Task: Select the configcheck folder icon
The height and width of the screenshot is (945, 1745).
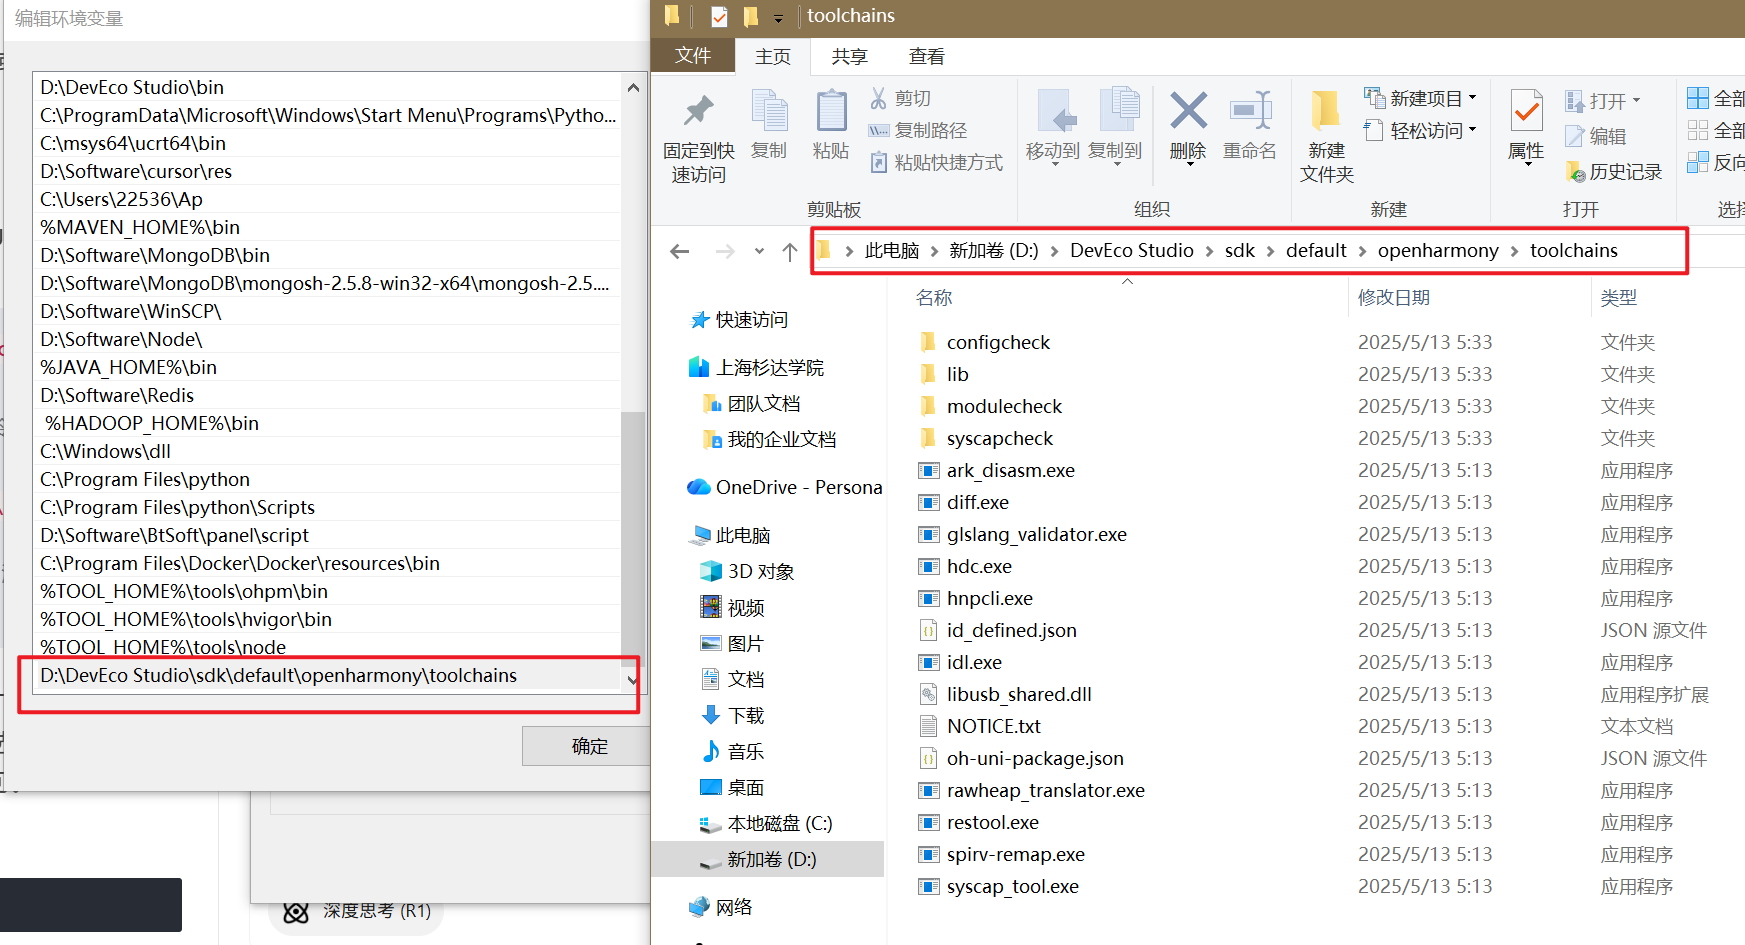Action: click(x=927, y=342)
